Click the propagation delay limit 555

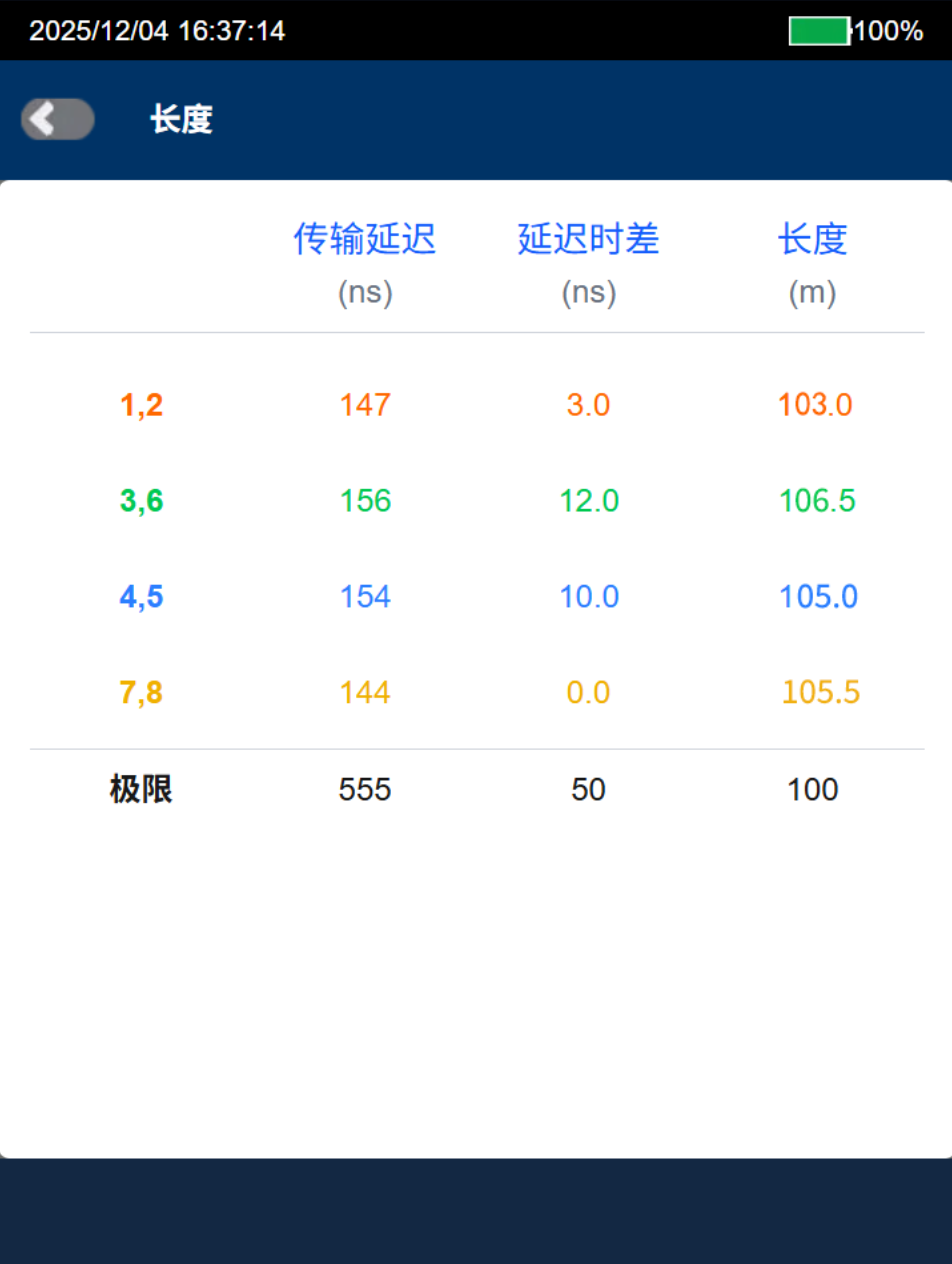tap(365, 790)
